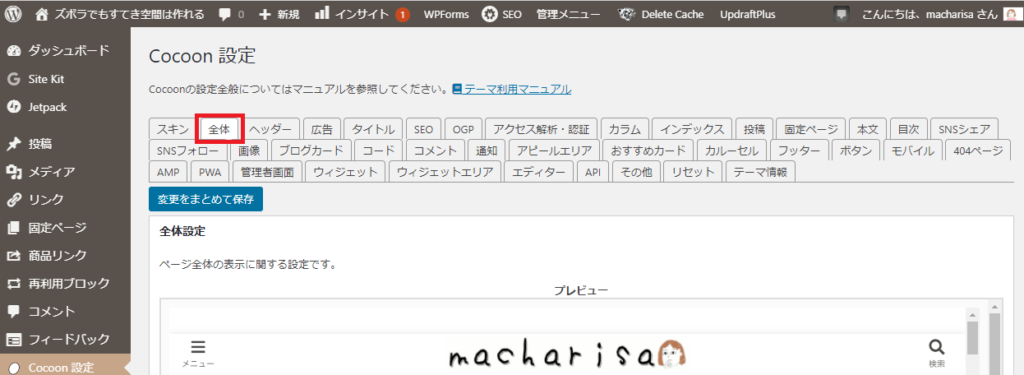Open the 画像 tab
The image size is (1024, 375).
[x=248, y=150]
